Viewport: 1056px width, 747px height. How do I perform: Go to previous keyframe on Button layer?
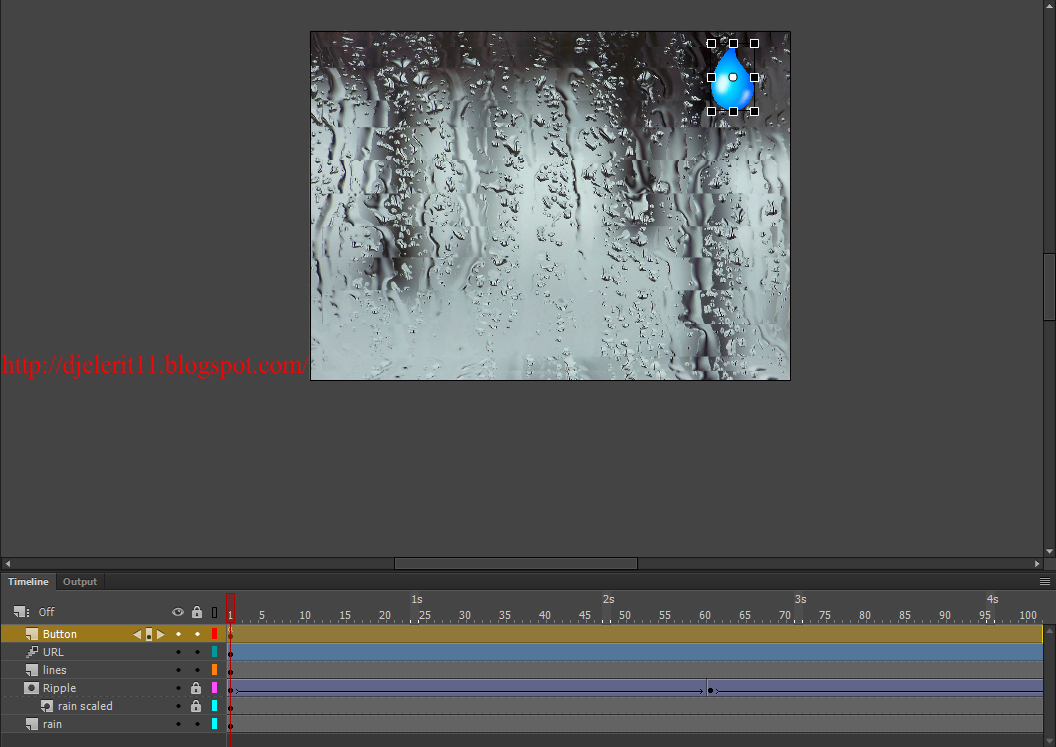click(x=137, y=634)
